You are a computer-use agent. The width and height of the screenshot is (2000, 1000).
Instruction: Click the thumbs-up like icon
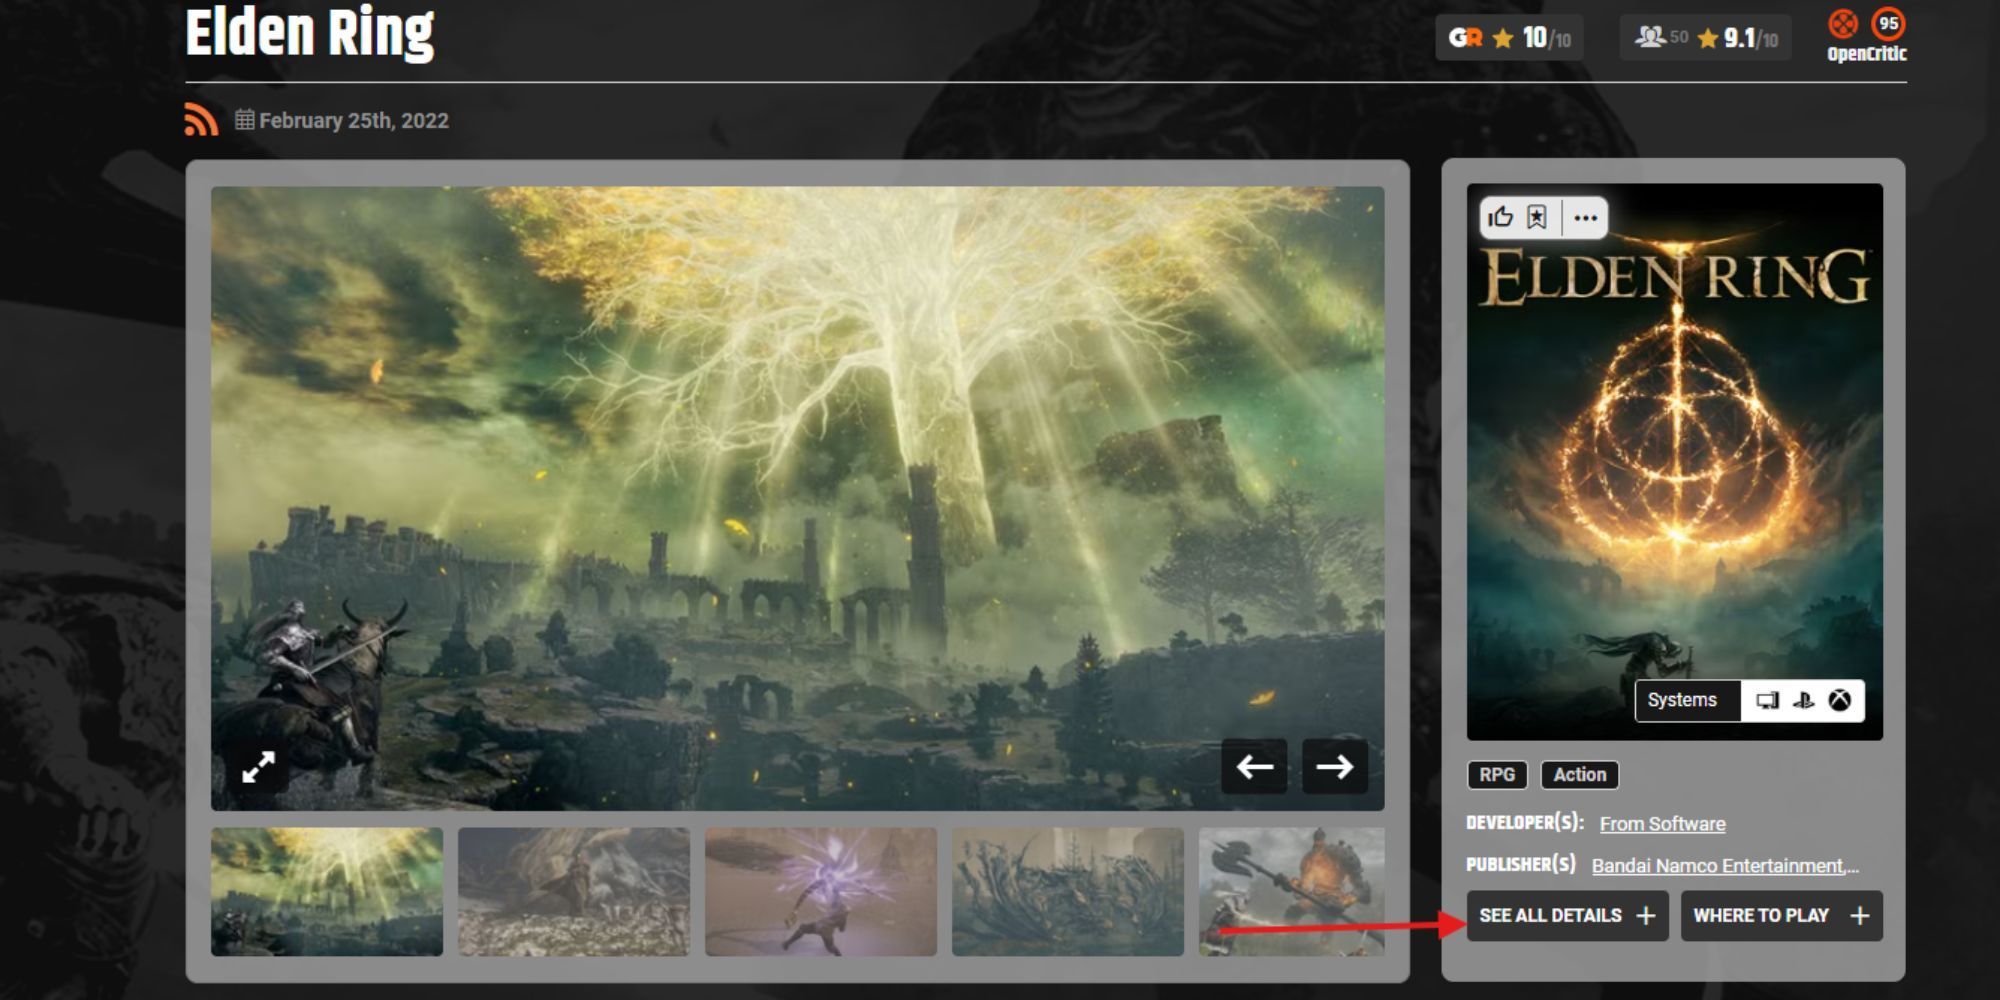click(x=1500, y=217)
